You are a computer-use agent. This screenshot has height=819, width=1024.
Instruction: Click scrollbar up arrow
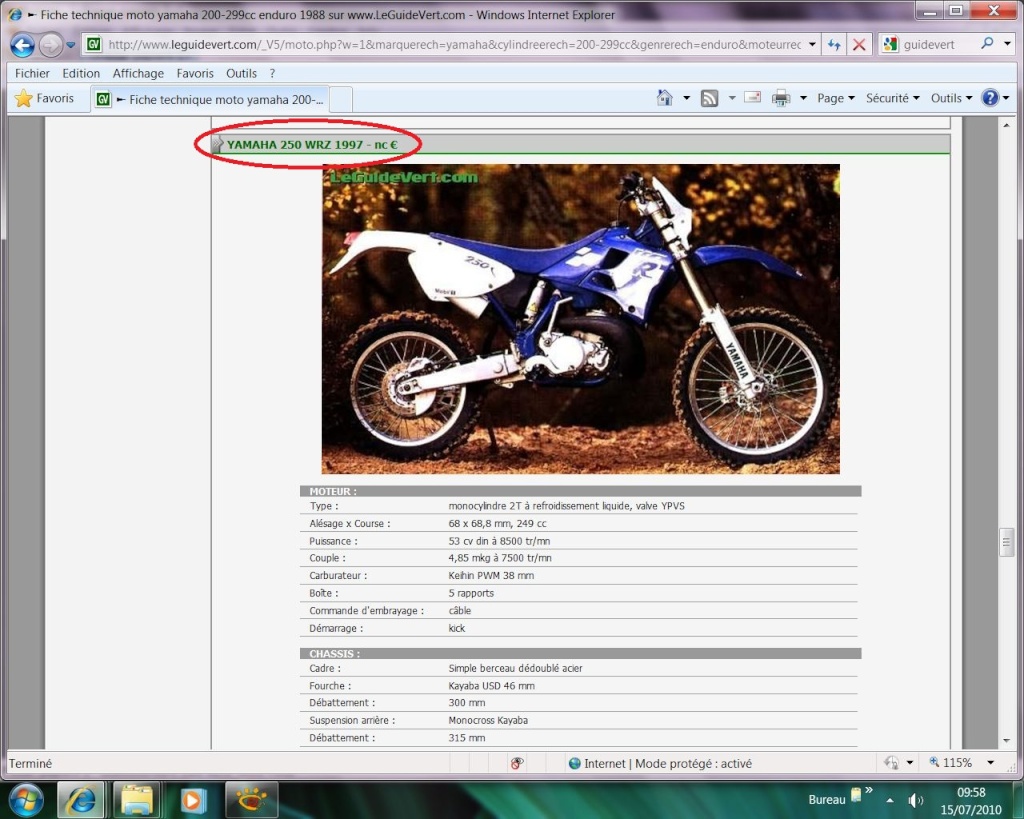tap(1006, 124)
